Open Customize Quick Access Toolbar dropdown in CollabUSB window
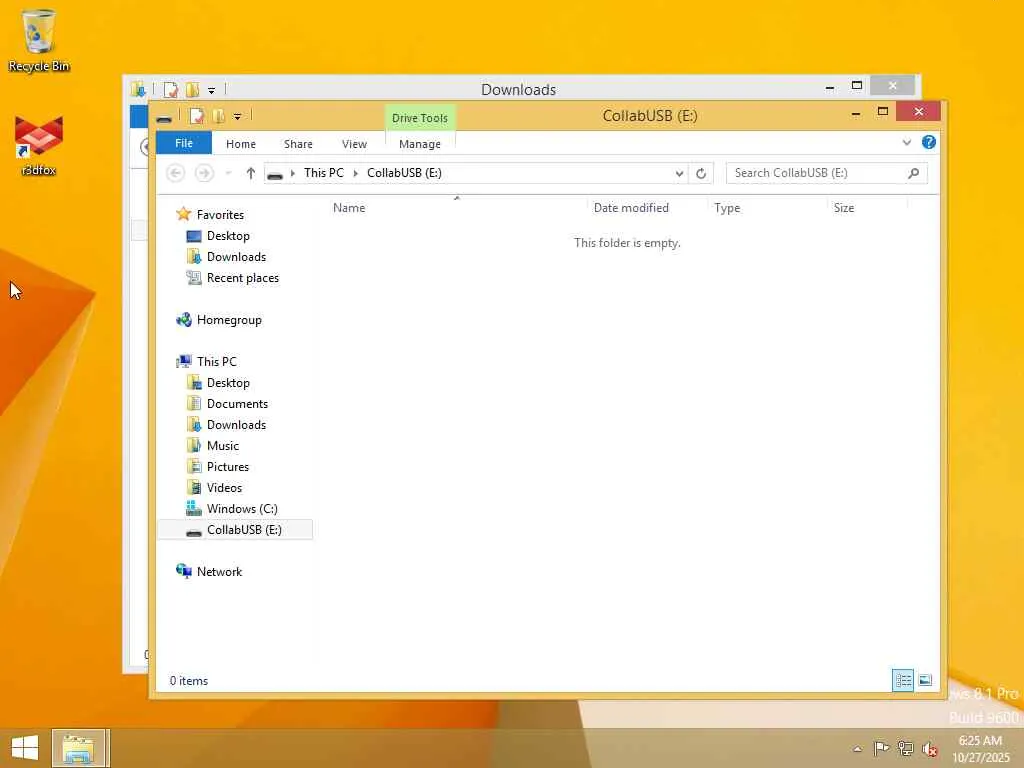The width and height of the screenshot is (1024, 768). pos(237,117)
